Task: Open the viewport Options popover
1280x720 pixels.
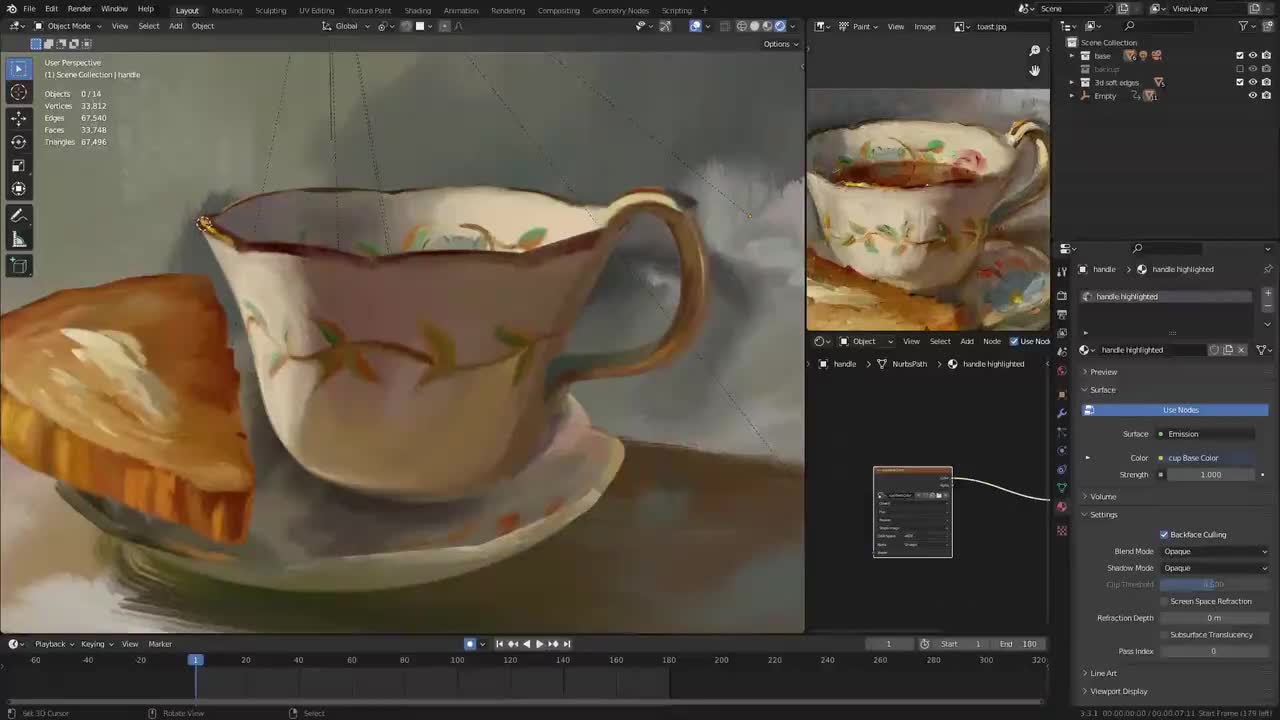Action: click(x=780, y=44)
